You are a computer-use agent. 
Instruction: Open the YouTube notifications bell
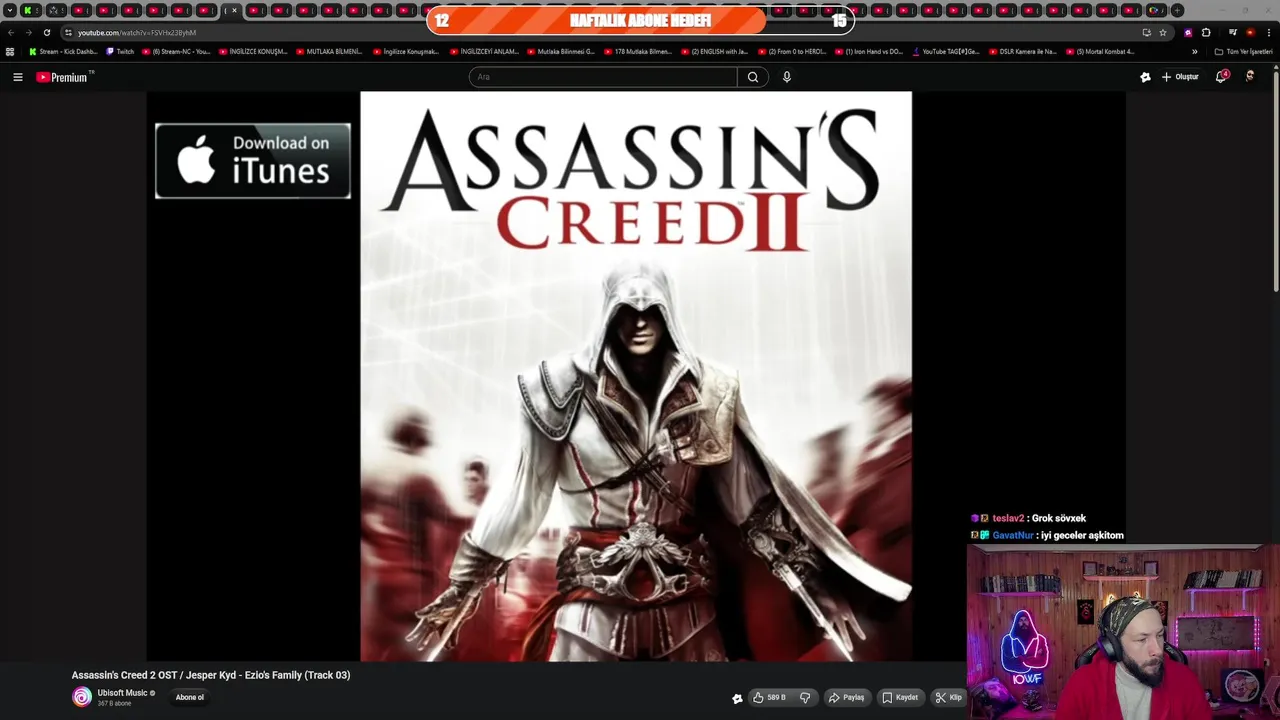[x=1221, y=77]
